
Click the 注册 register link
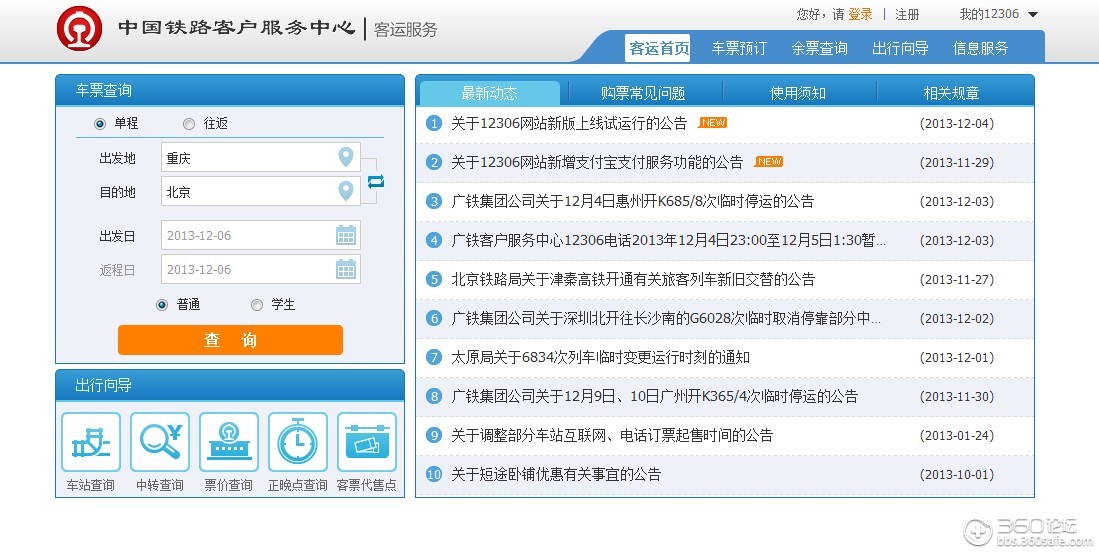coord(907,14)
